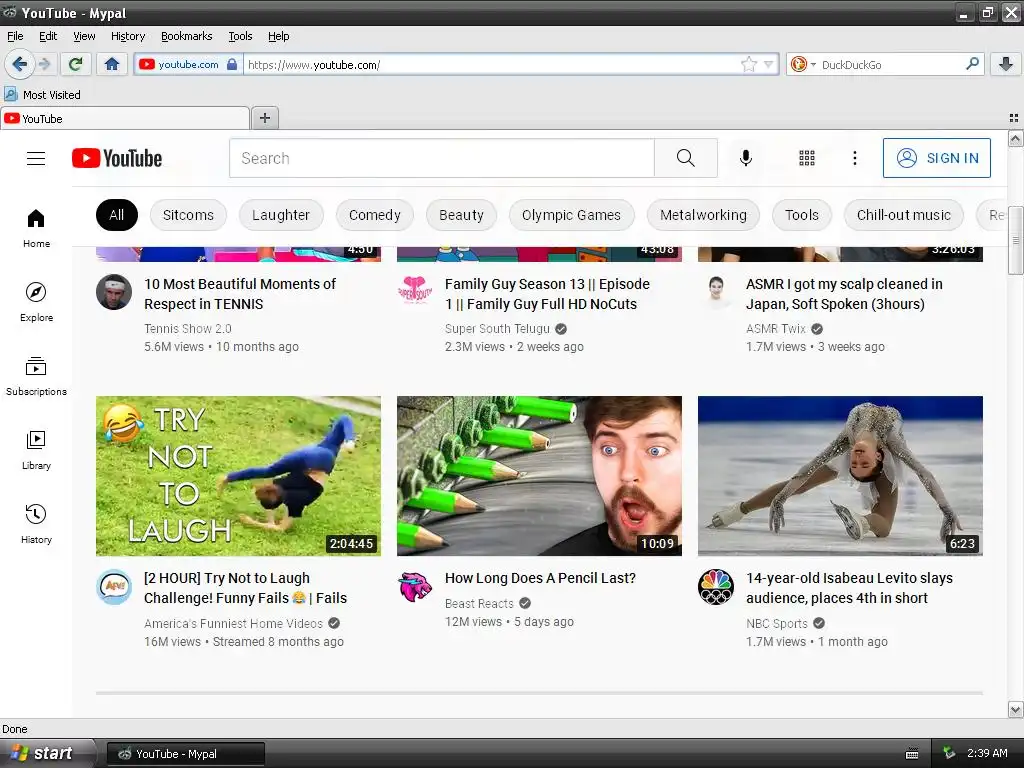Open the search engine selector dropdown
1024x768 pixels.
click(803, 64)
